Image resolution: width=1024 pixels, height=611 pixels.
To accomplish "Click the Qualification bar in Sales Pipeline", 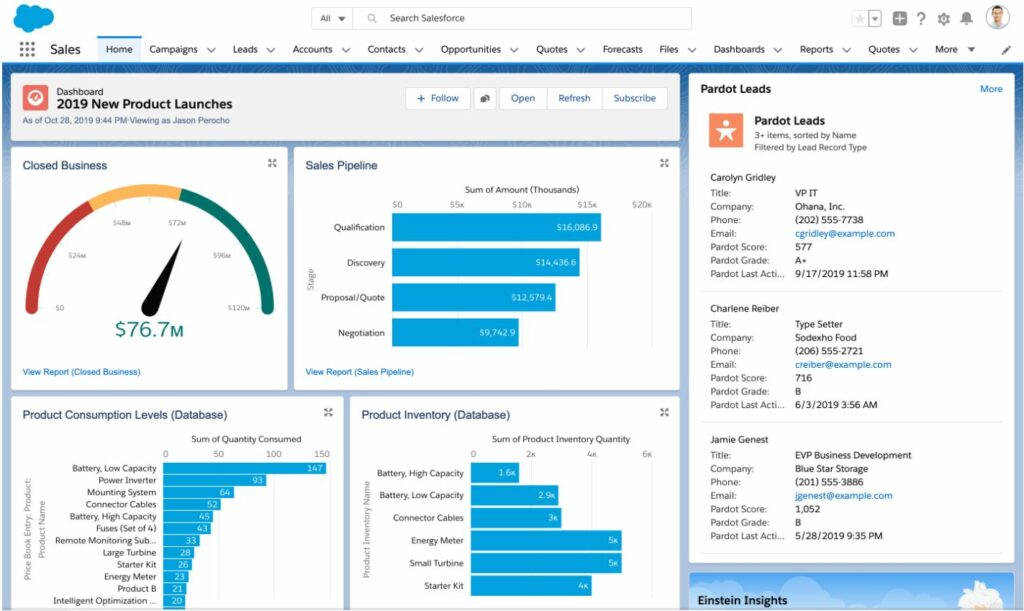I will pos(496,227).
